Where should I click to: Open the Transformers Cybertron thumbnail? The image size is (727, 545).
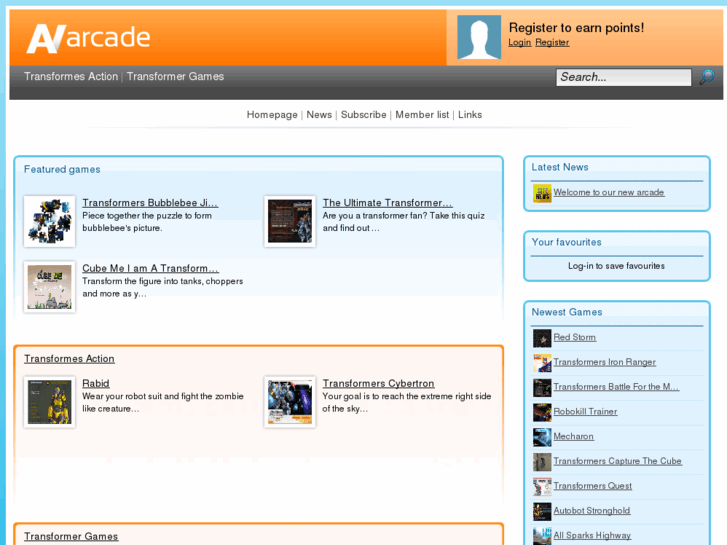(x=290, y=402)
